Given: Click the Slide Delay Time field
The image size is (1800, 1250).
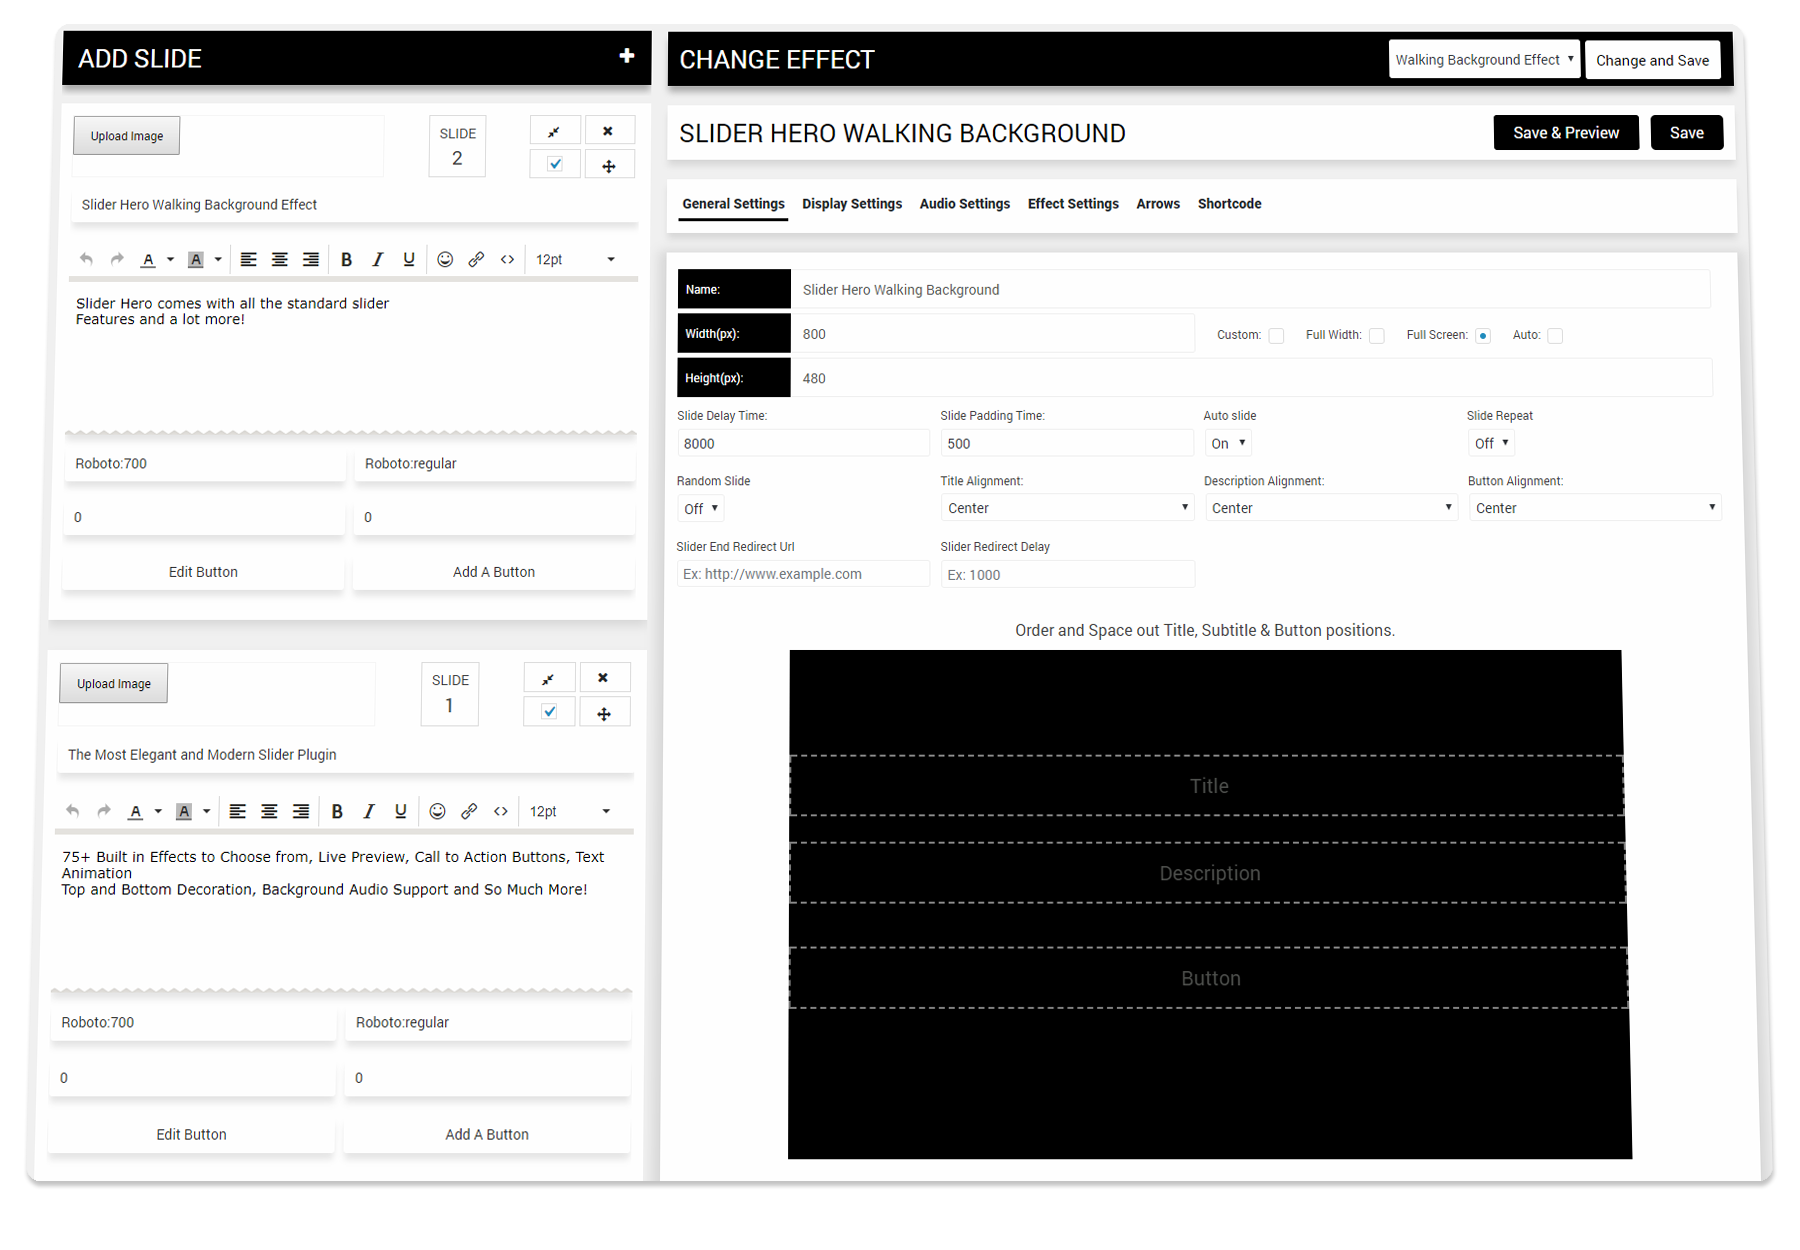Looking at the screenshot, I should click(803, 443).
